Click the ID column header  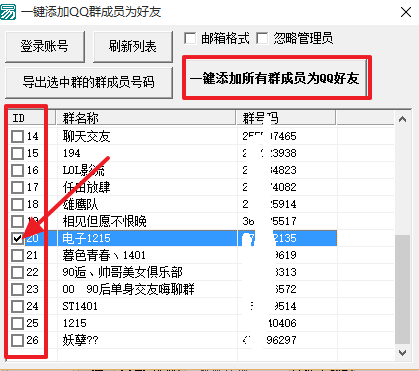tap(31, 118)
